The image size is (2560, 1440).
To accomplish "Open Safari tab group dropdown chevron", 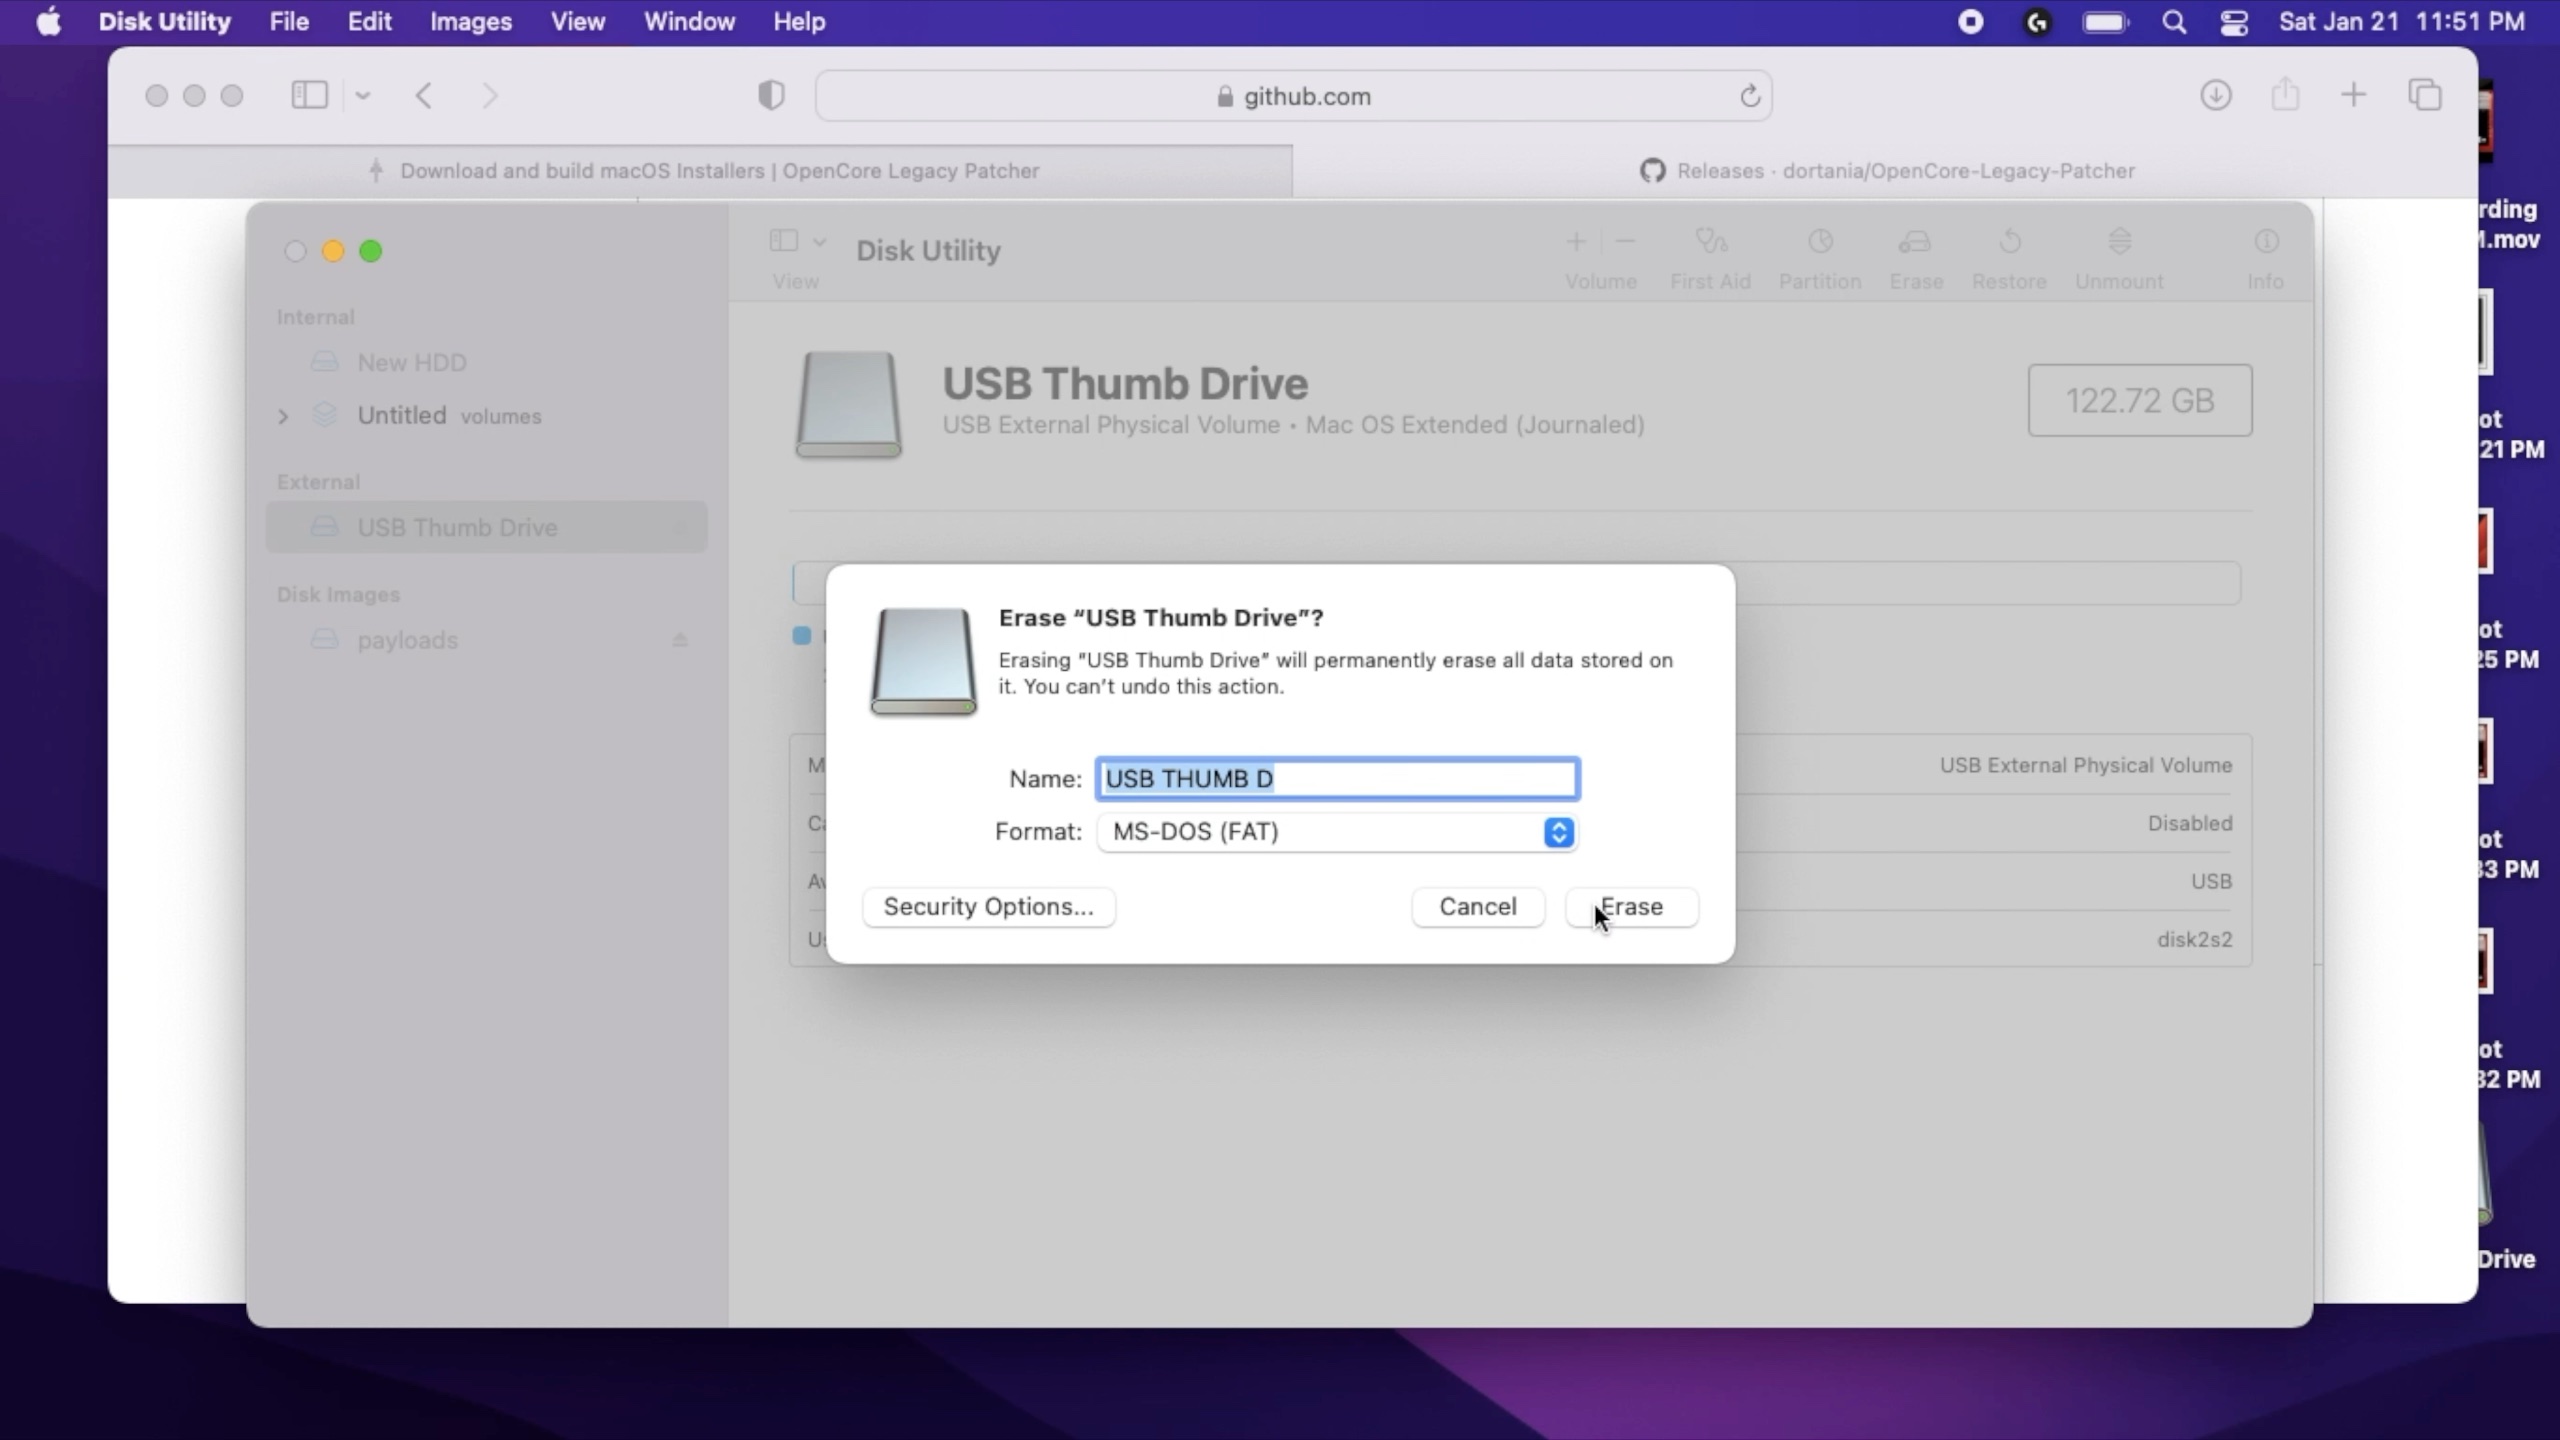I will click(363, 96).
